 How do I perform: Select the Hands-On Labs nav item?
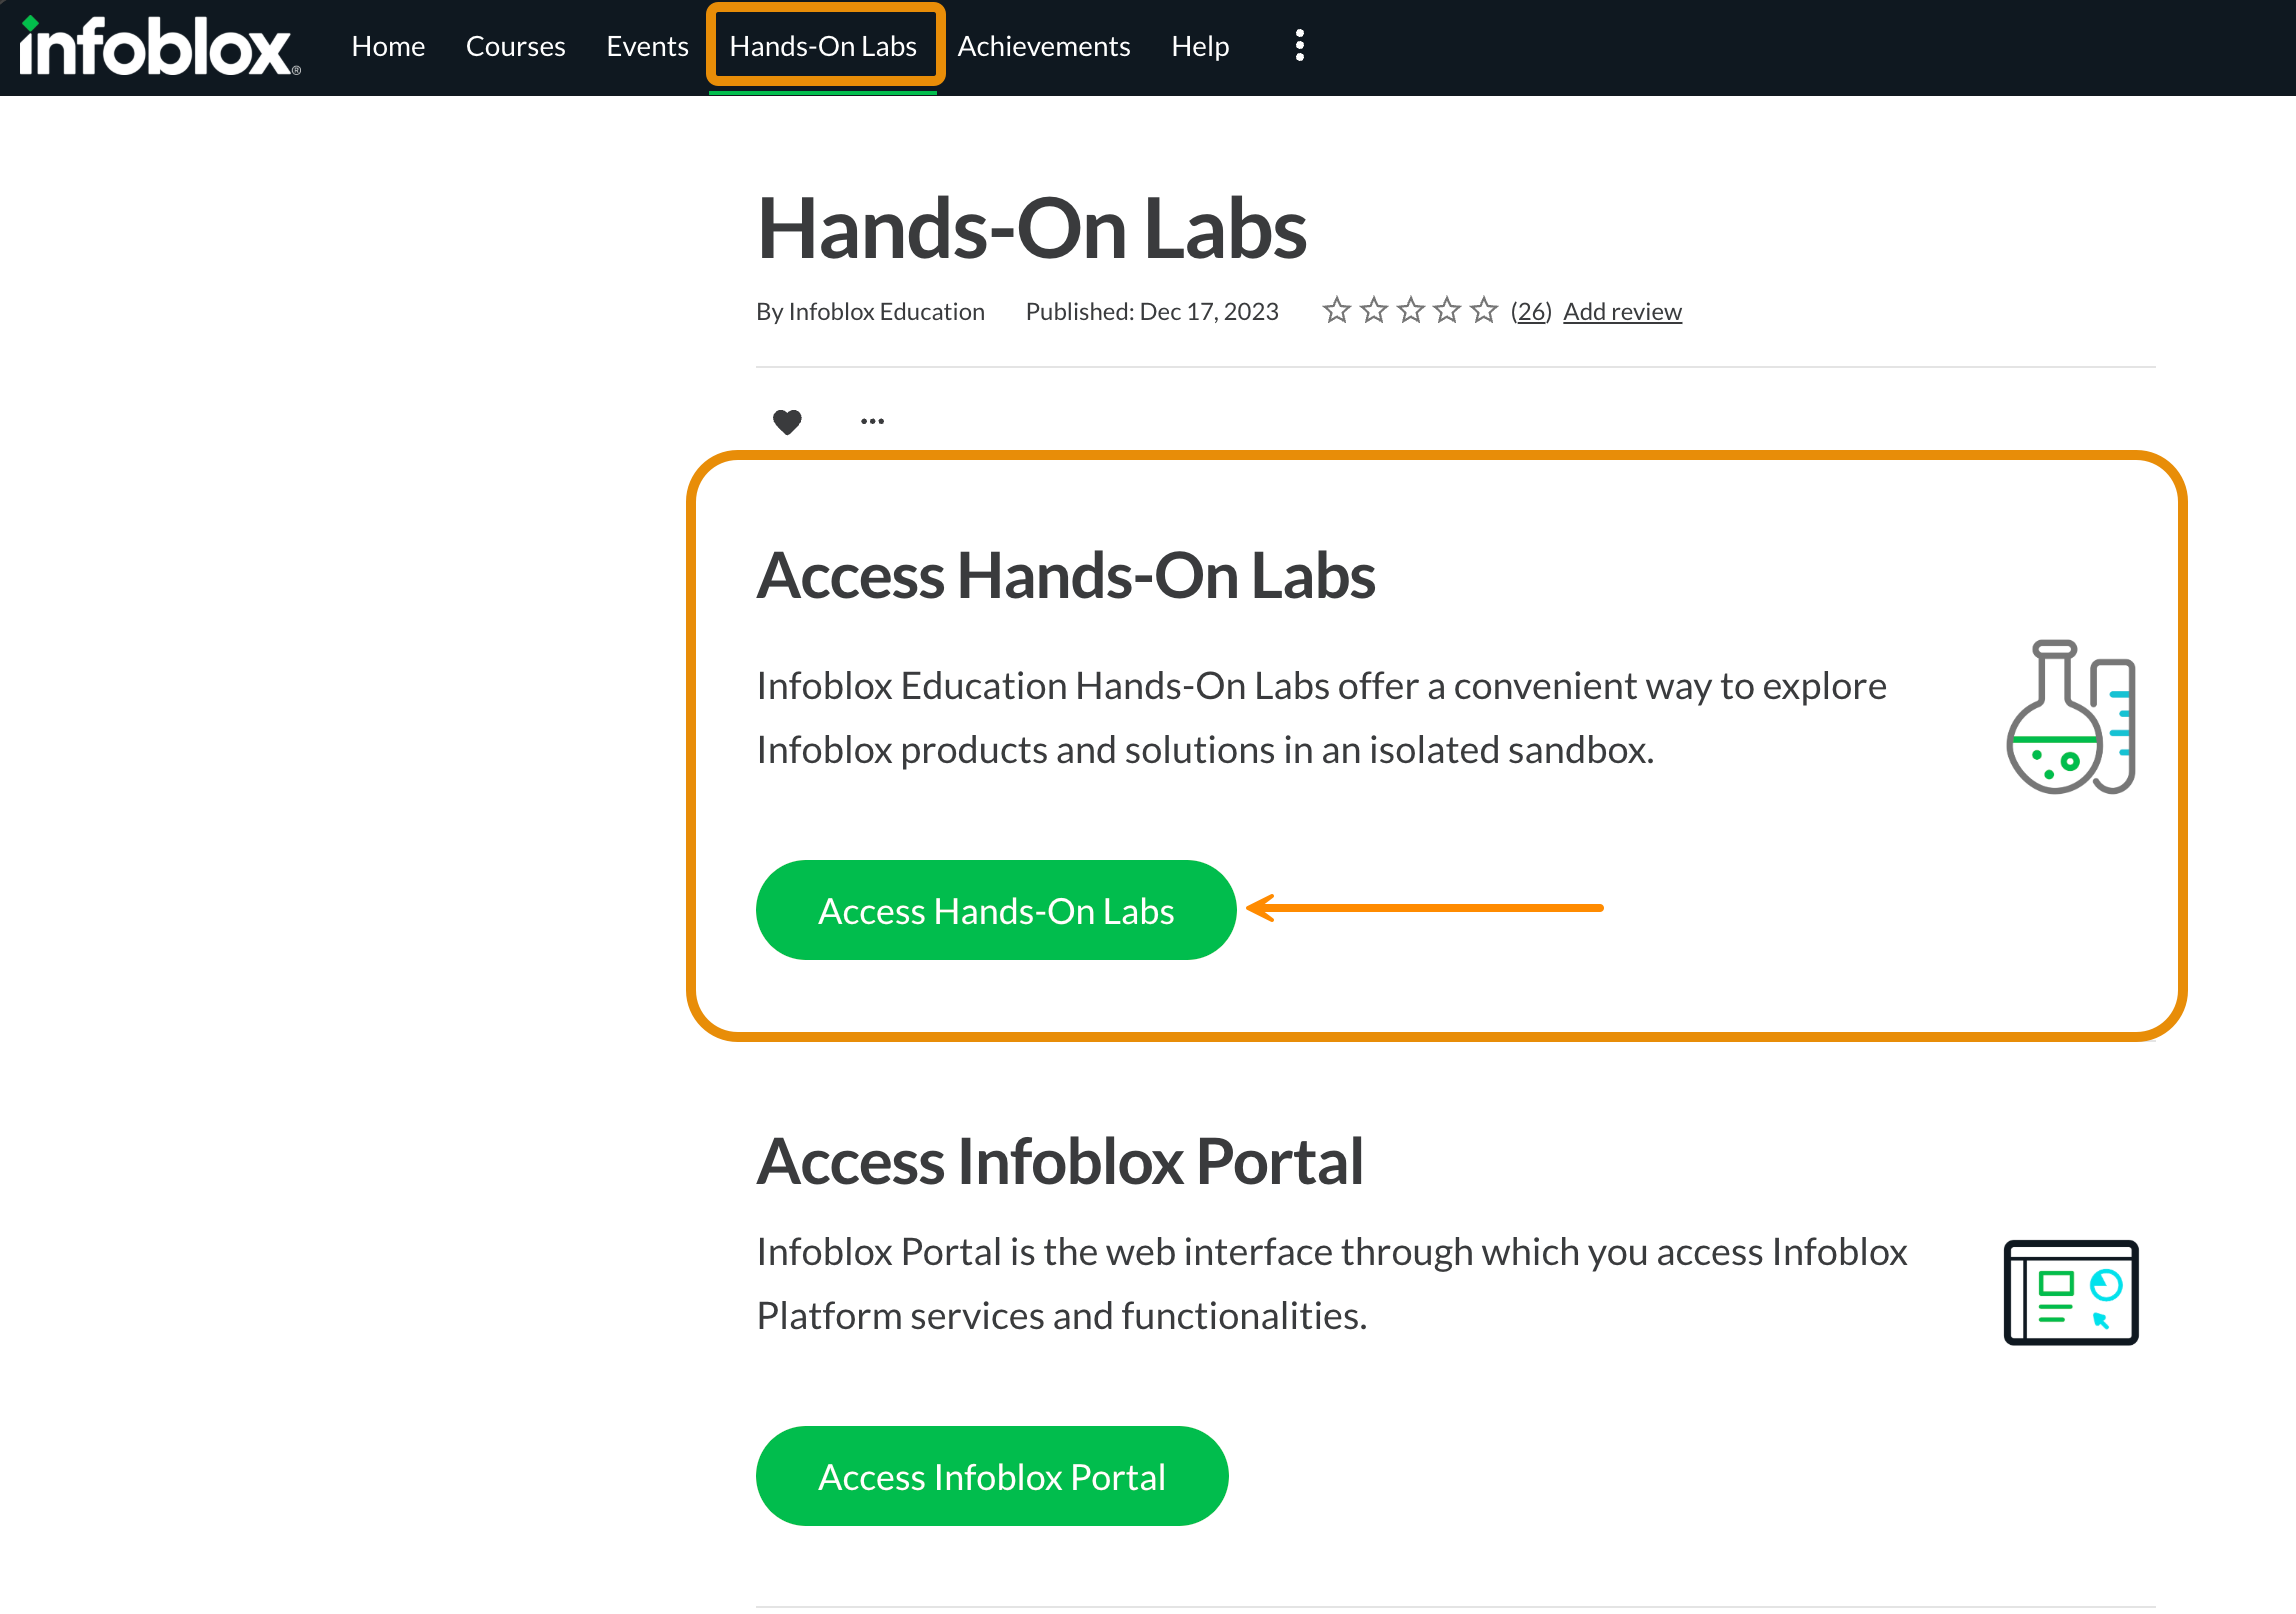click(823, 46)
